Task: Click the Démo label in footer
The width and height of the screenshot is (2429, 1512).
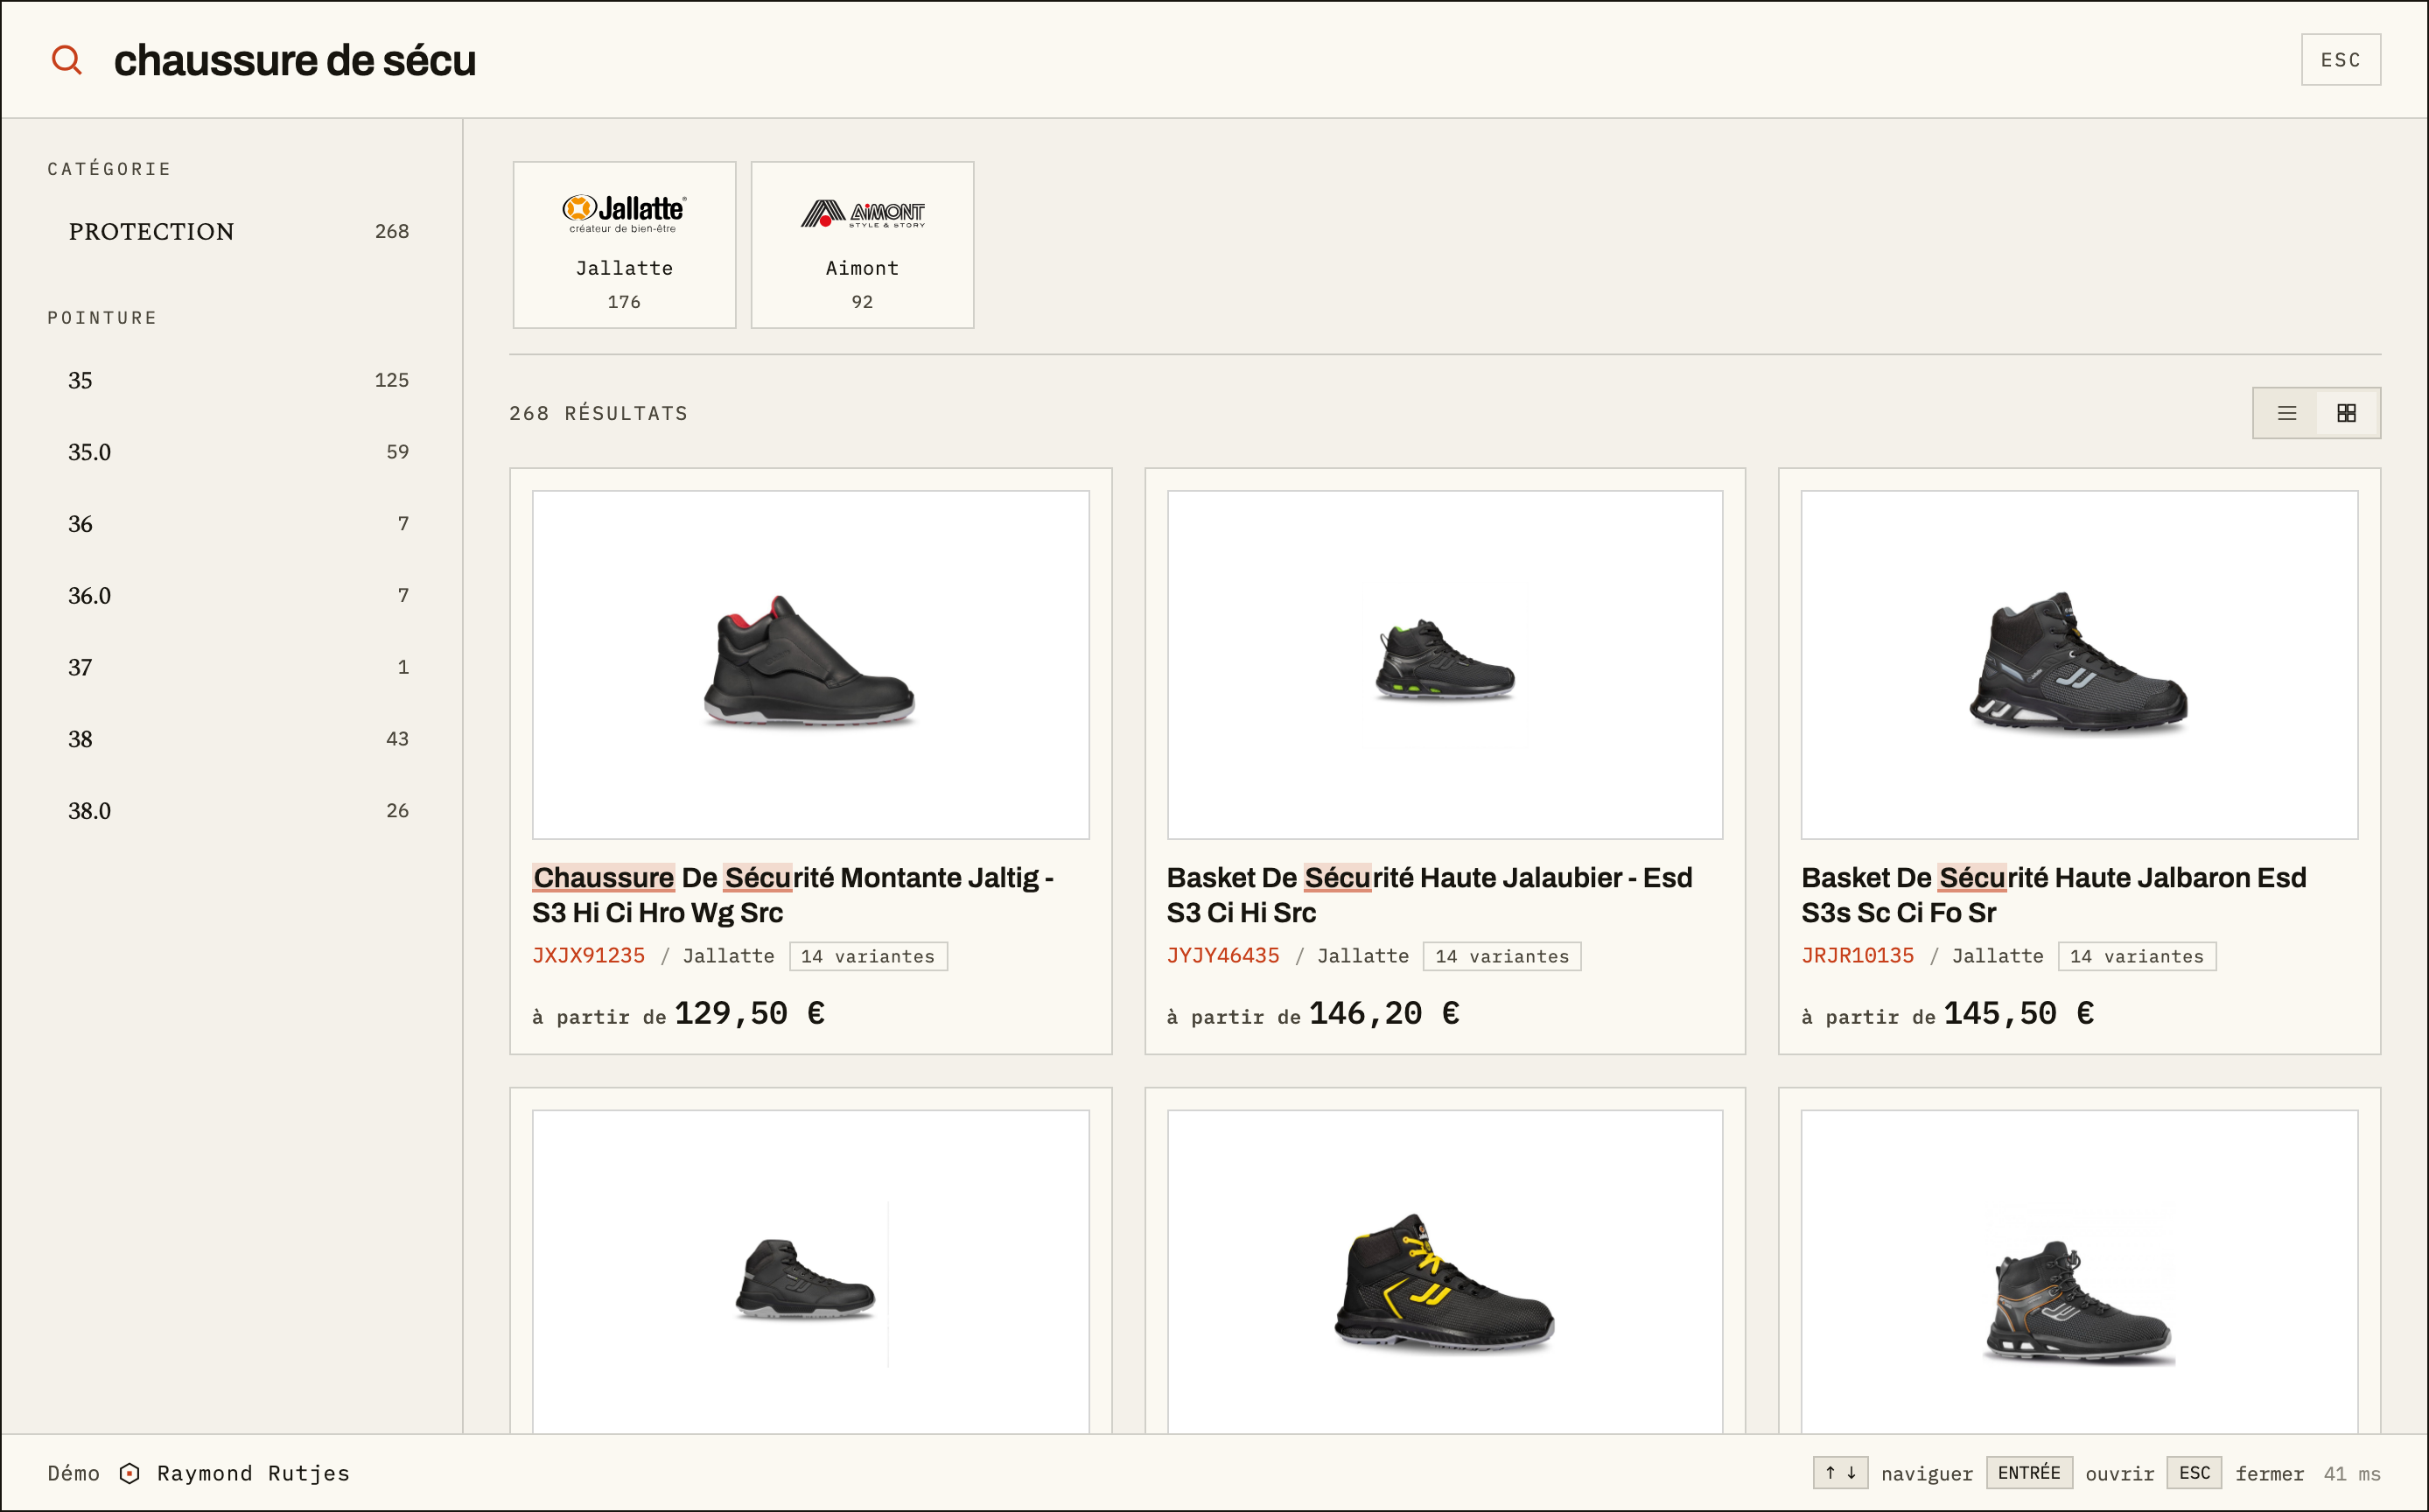Action: click(x=73, y=1473)
